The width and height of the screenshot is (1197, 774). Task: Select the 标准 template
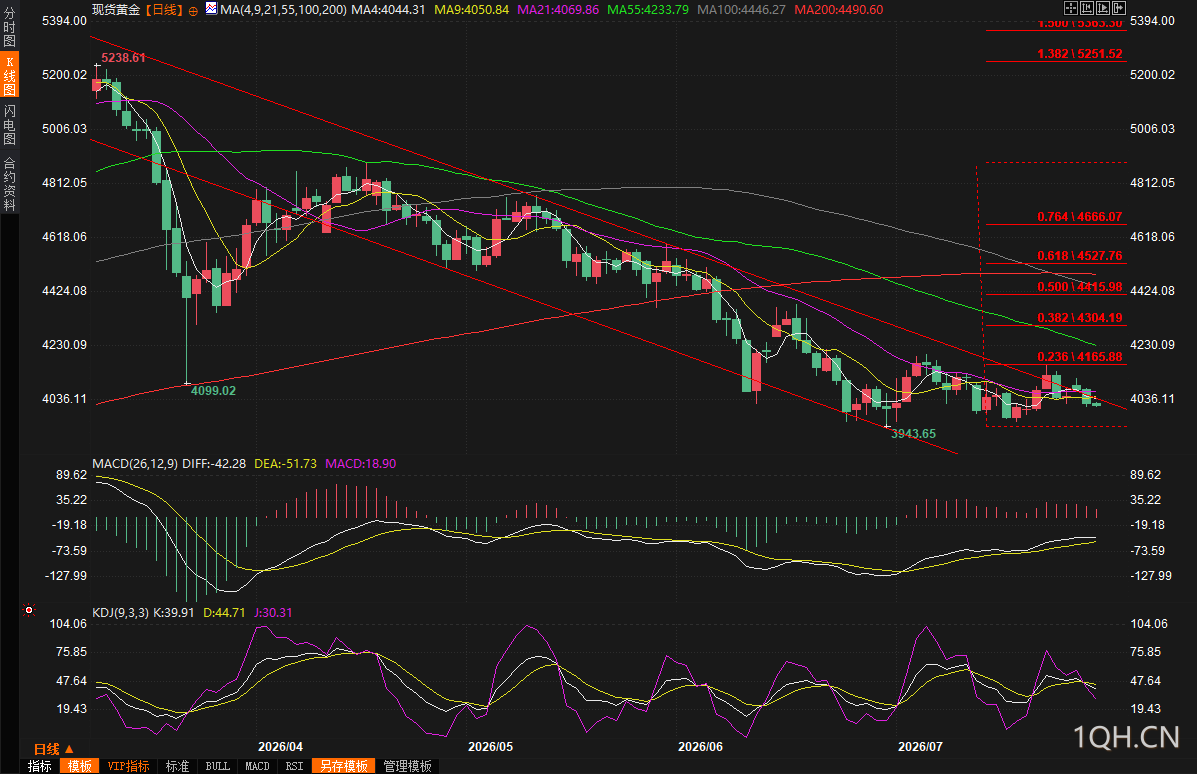(x=177, y=766)
